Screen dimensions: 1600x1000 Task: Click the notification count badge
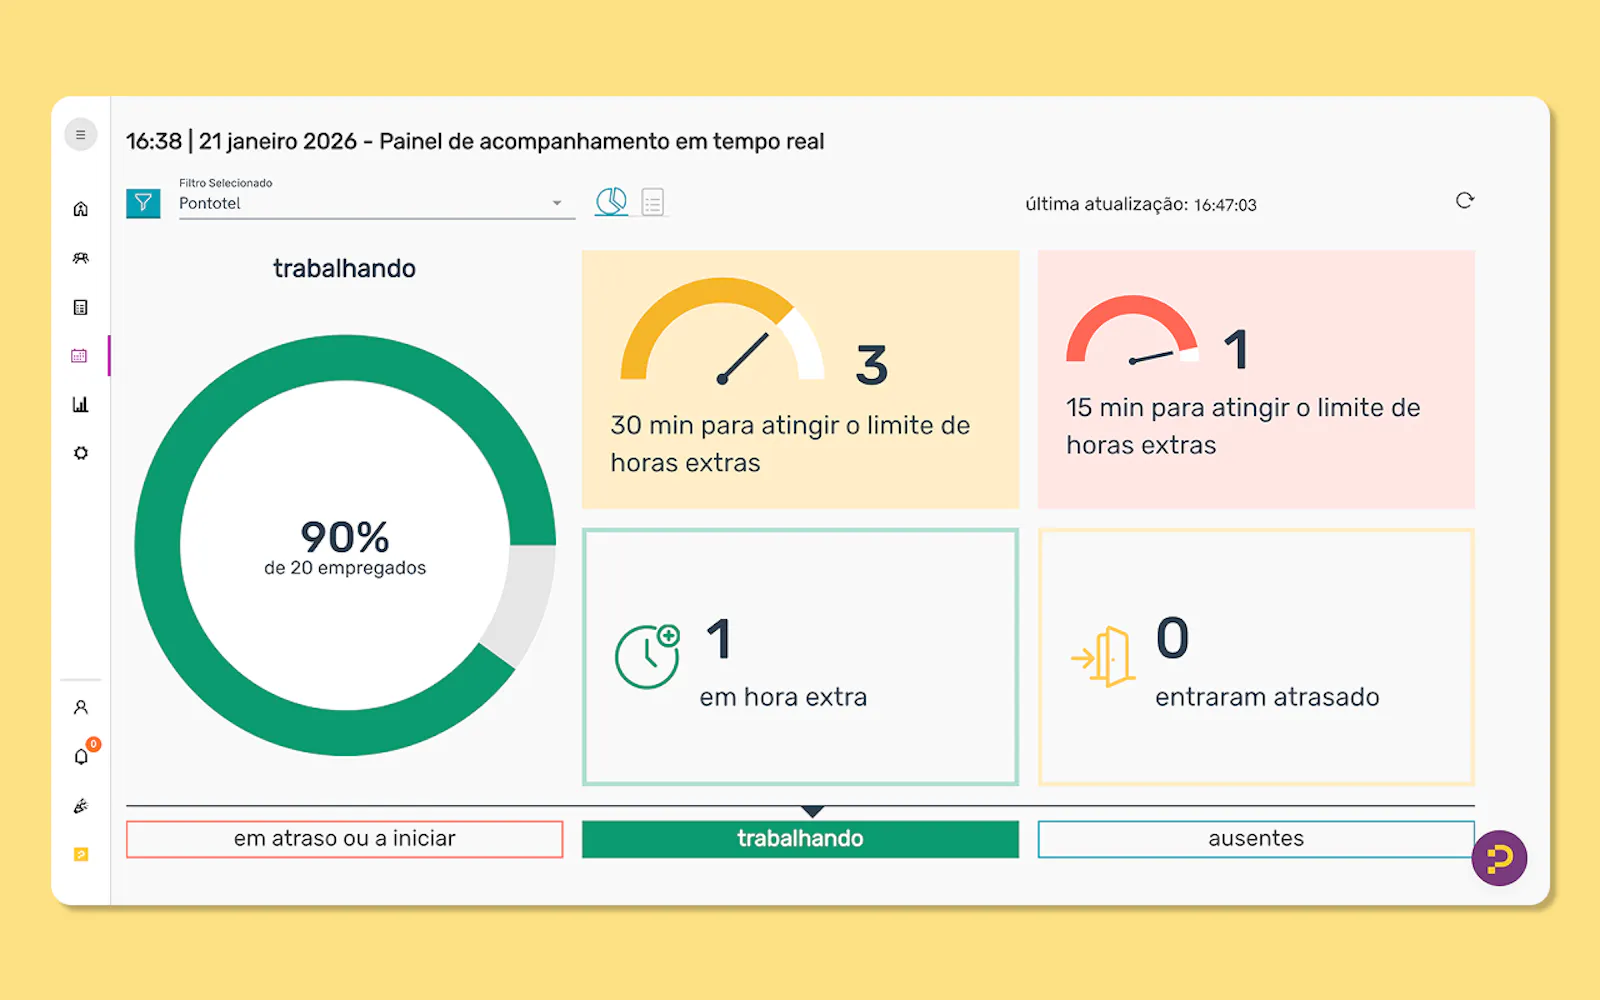click(93, 744)
